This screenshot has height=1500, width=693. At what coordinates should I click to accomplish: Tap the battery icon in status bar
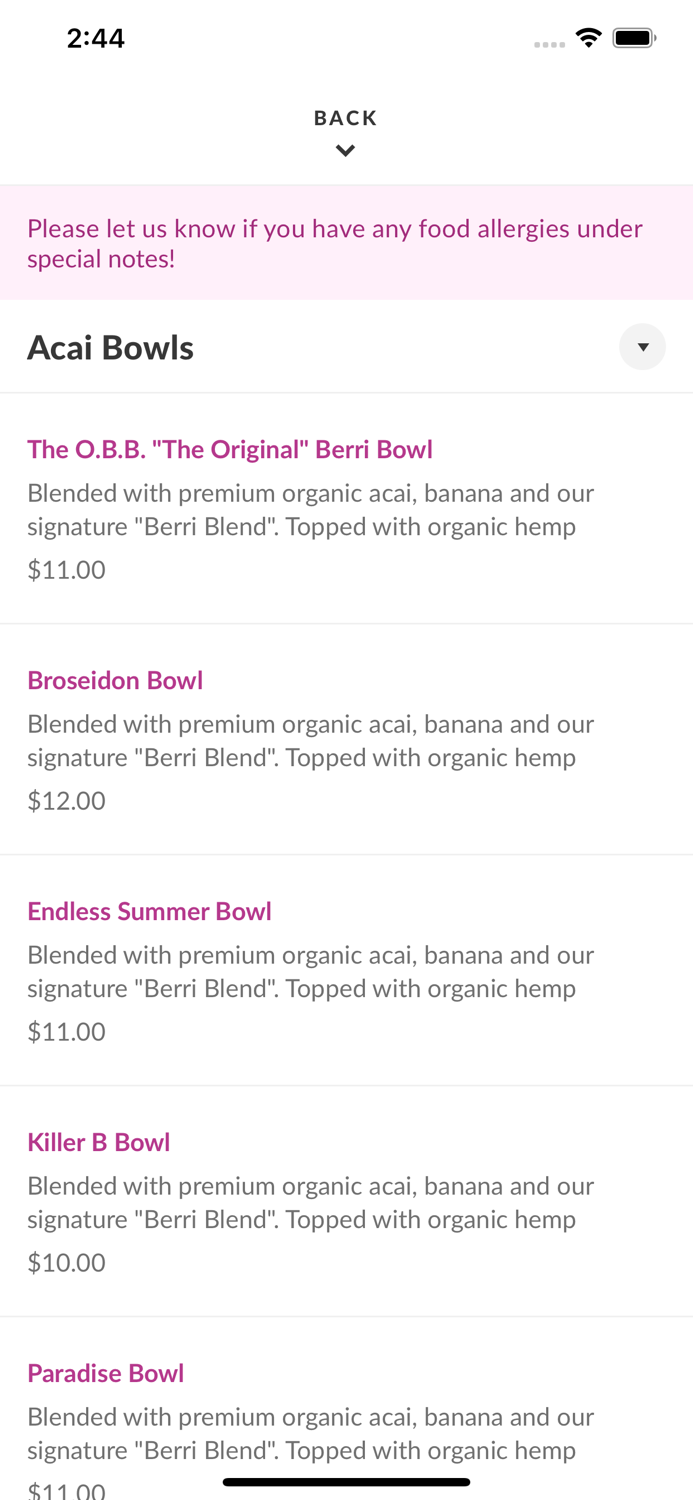click(x=633, y=36)
